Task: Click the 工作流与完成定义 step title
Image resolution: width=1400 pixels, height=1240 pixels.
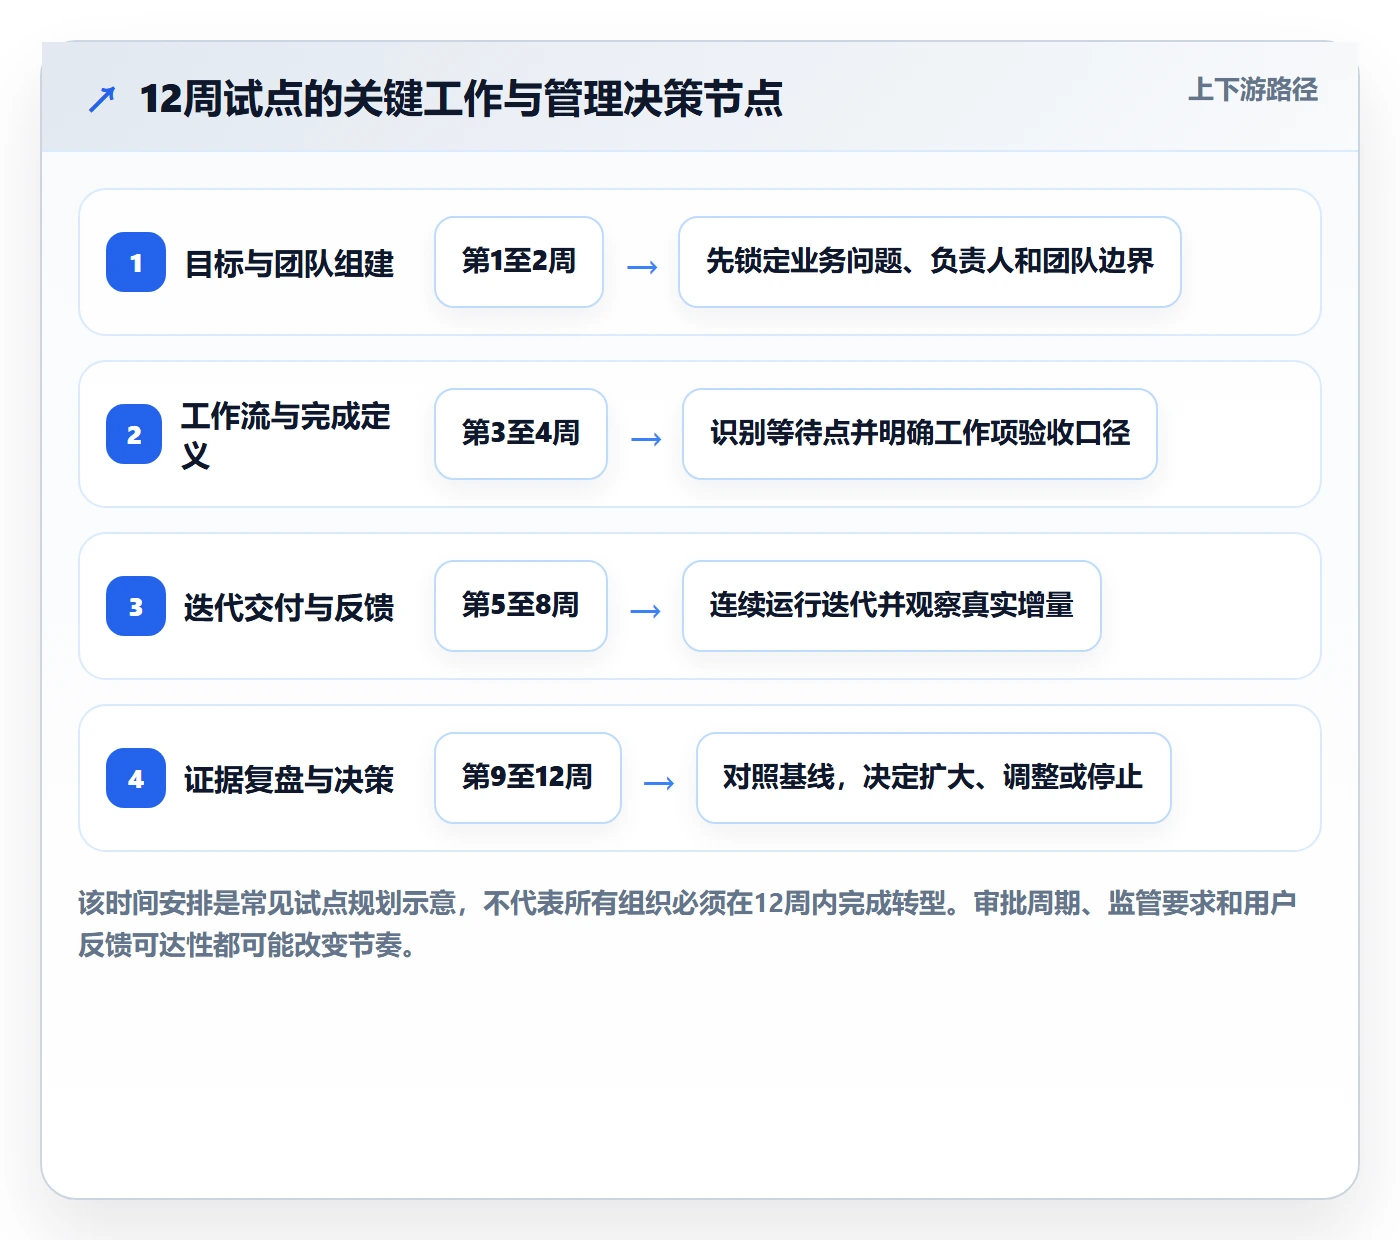Action: click(x=286, y=435)
